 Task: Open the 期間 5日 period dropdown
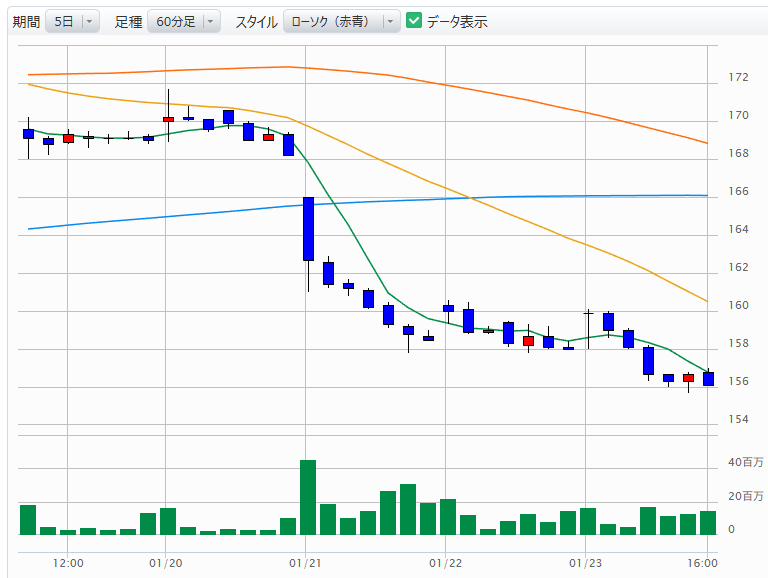tap(72, 21)
